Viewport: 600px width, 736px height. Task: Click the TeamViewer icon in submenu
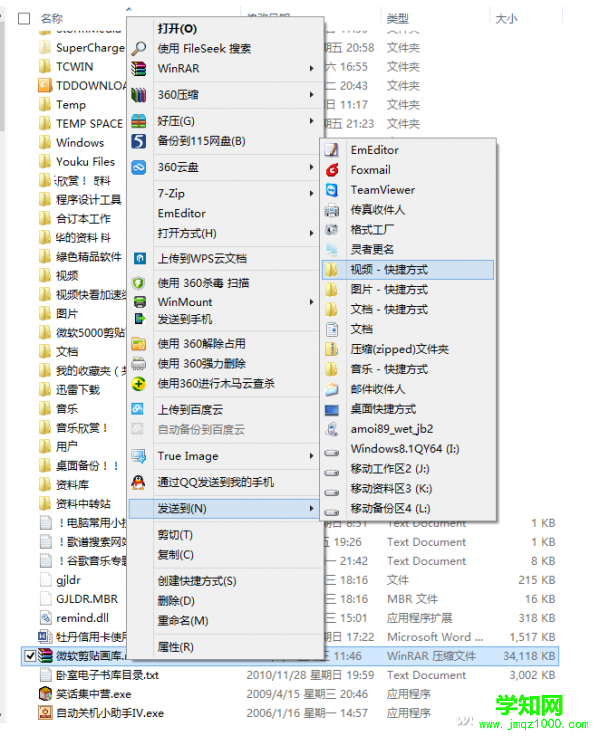tap(332, 190)
